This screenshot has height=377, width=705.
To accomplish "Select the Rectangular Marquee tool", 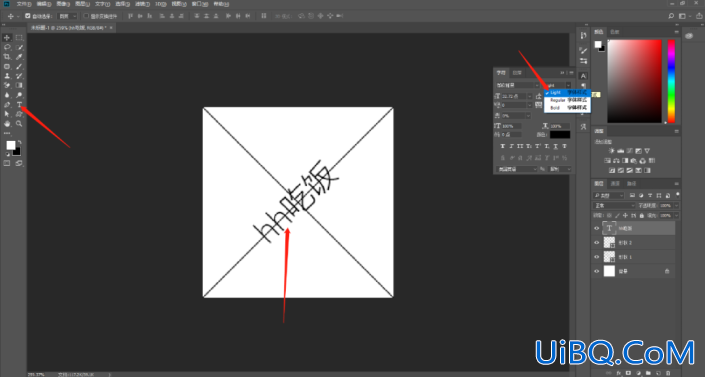I will click(19, 38).
